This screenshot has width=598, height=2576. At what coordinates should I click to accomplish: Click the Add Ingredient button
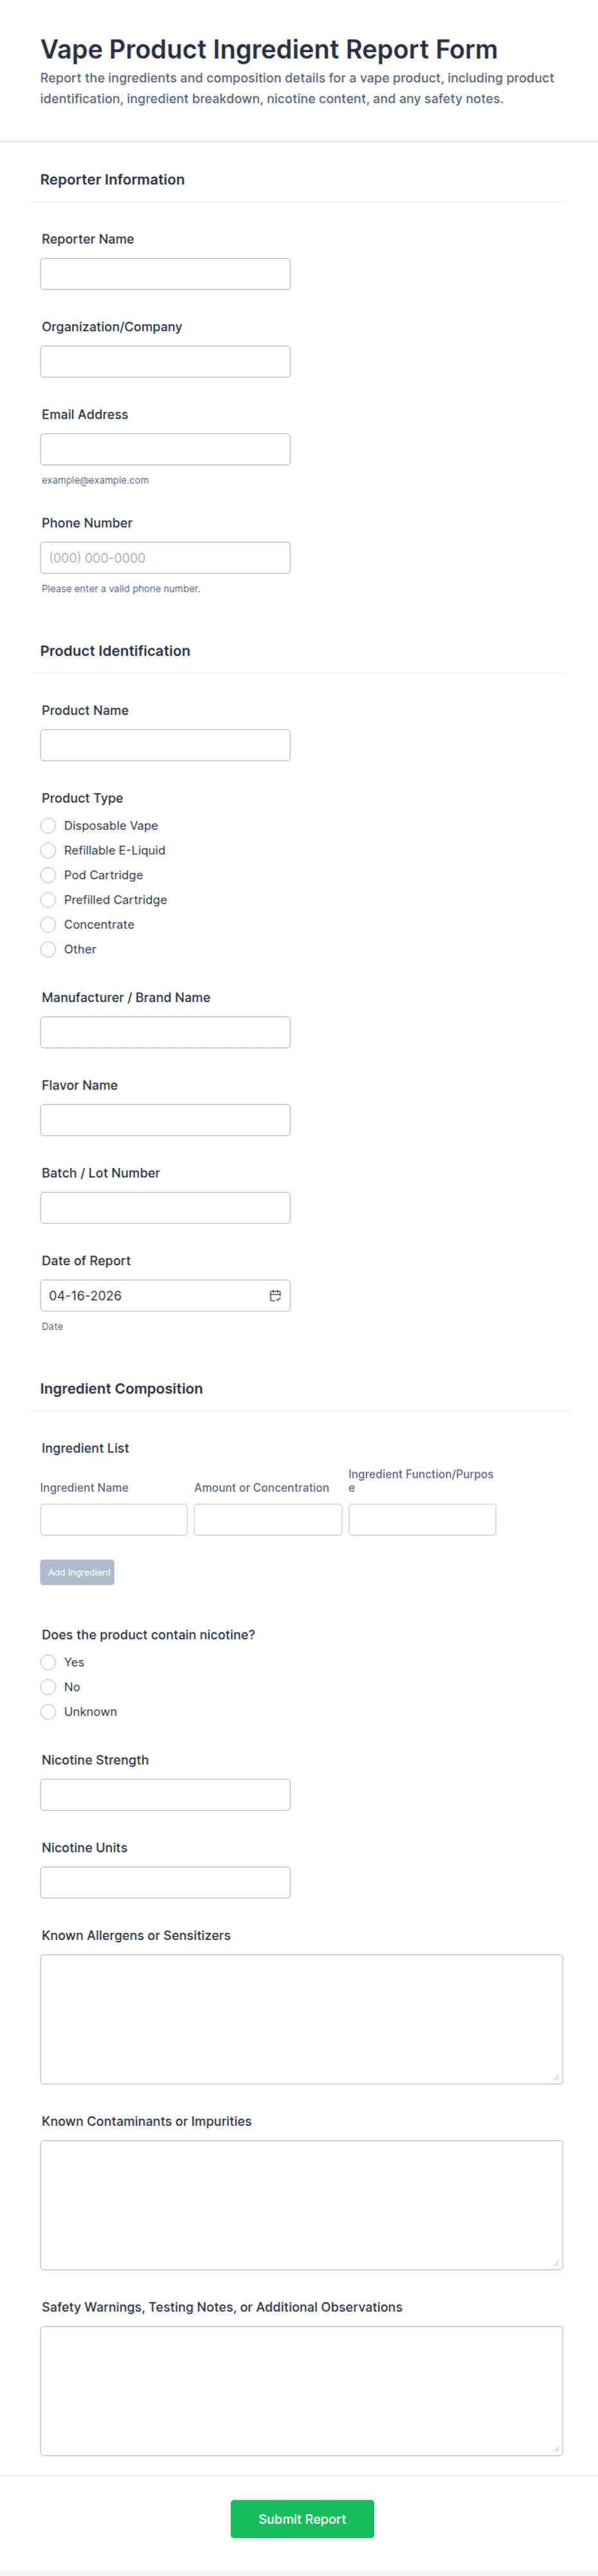click(x=77, y=1572)
